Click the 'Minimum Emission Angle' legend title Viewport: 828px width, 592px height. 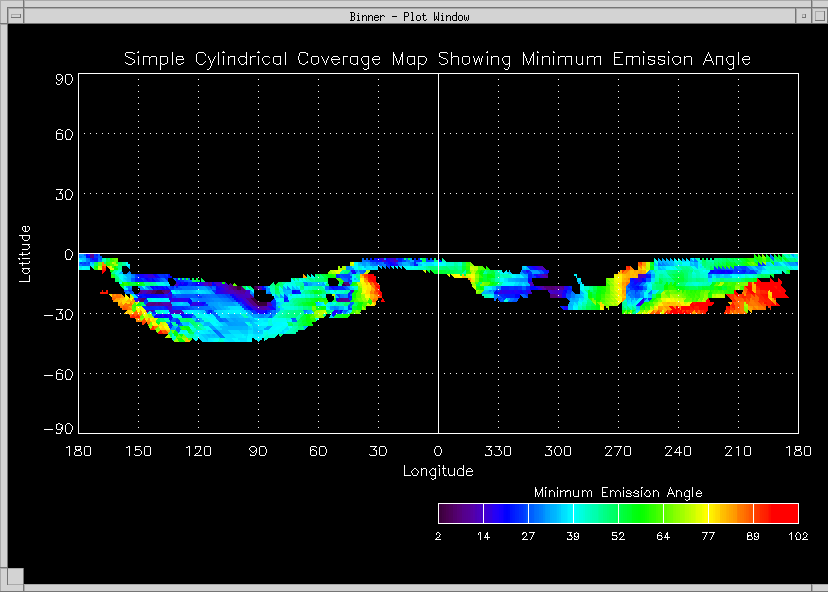click(618, 493)
